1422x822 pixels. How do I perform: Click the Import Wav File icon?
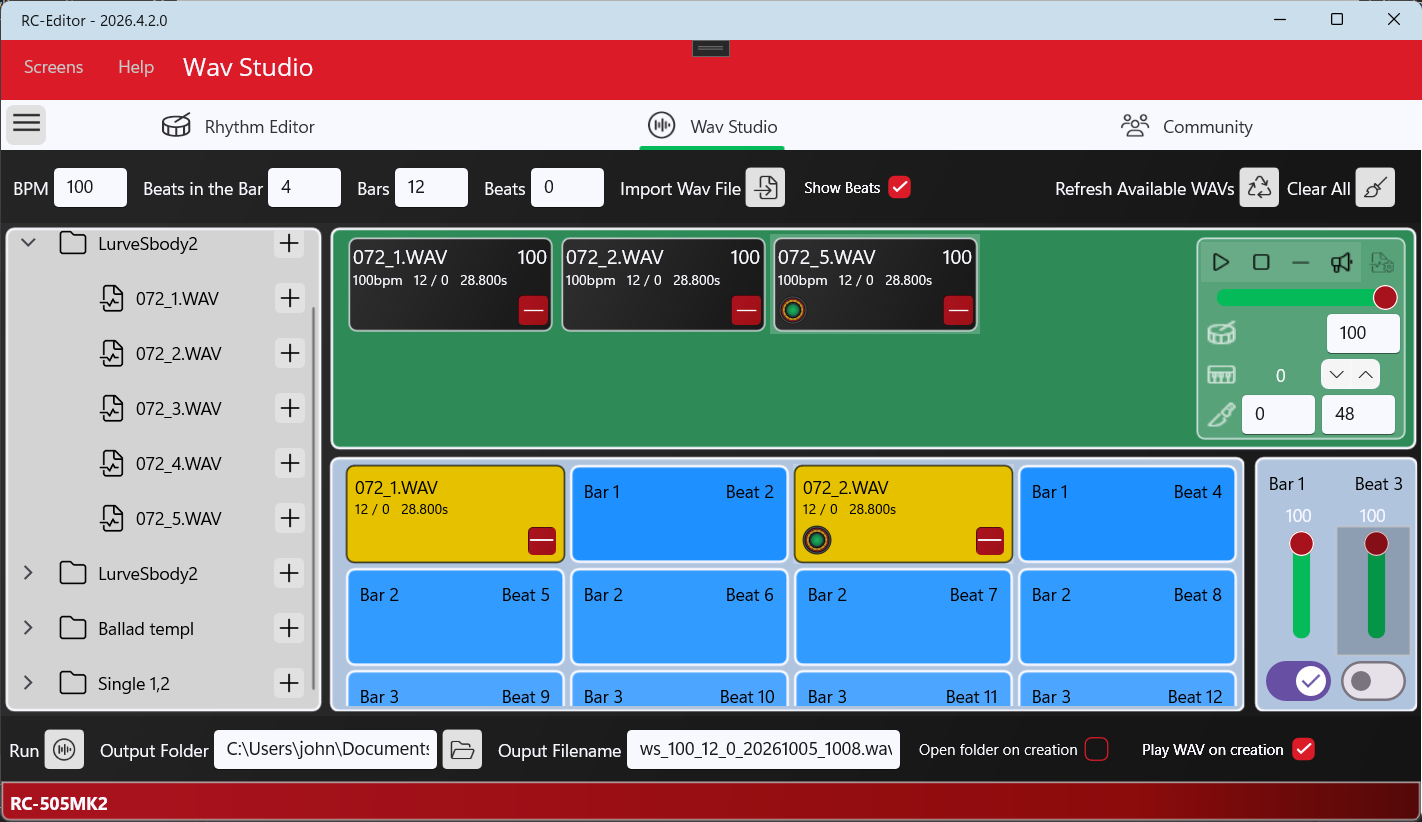tap(765, 188)
